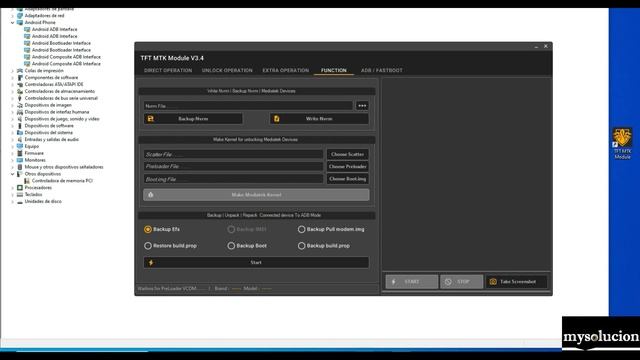The width and height of the screenshot is (640, 360).
Task: Click the Adaptadores de red icon
Action: [20, 16]
